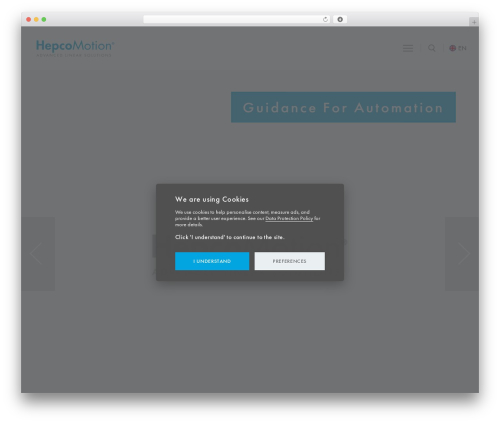Click the 'We are using Cookies' heading
The height and width of the screenshot is (423, 500).
pos(212,199)
